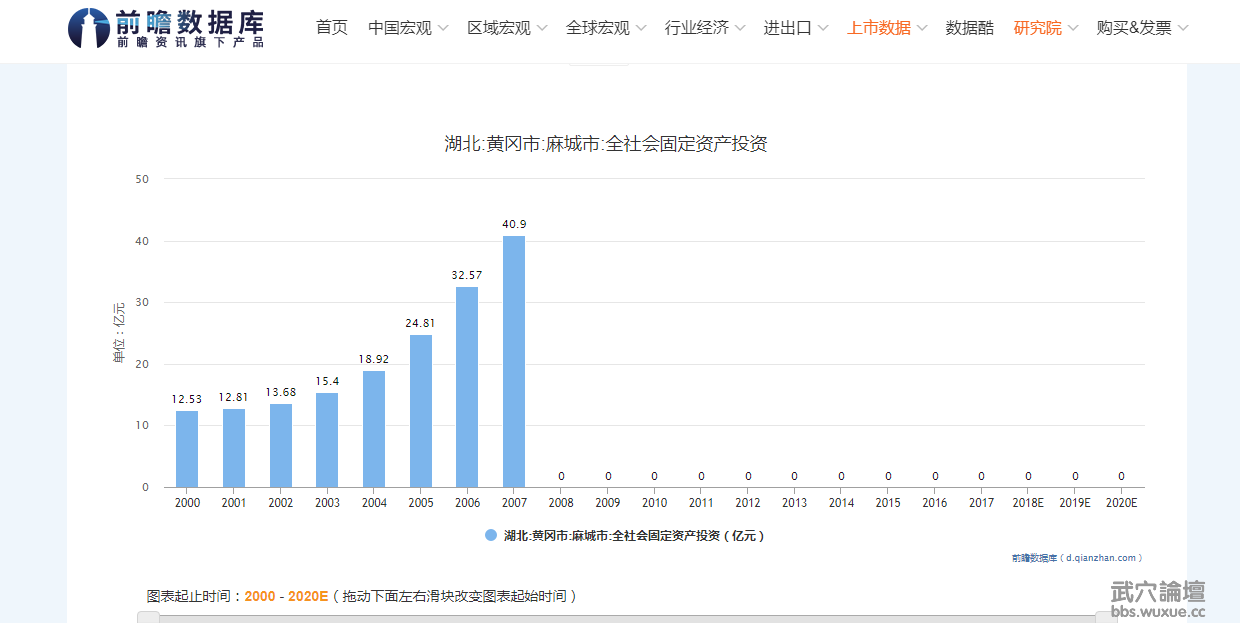
Task: Click the 2007 bar in the chart
Action: click(x=514, y=362)
